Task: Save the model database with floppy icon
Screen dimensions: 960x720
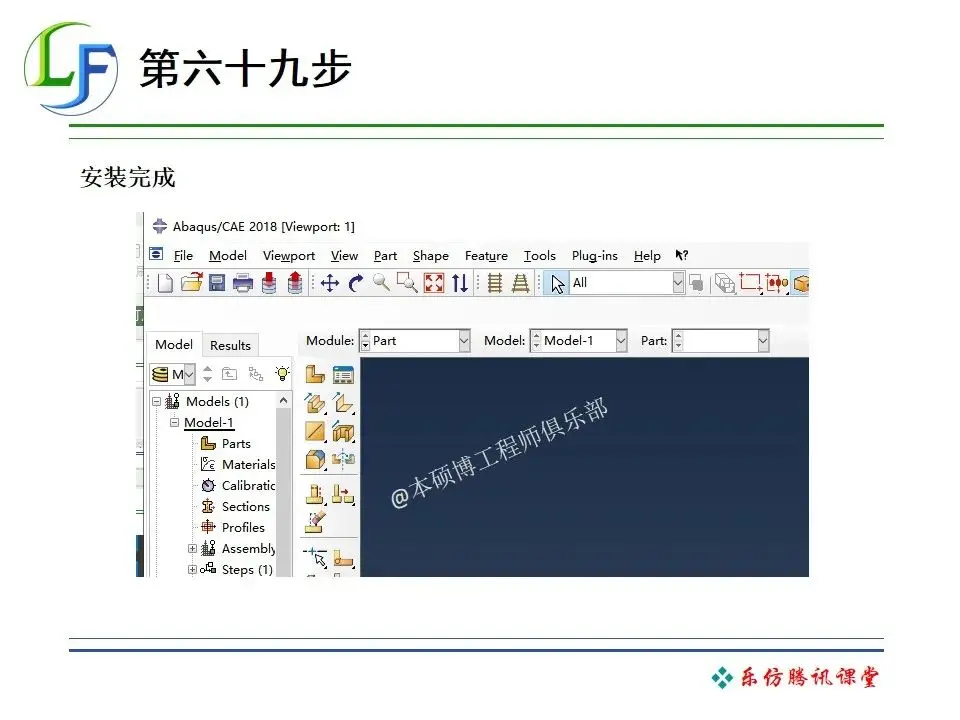Action: pyautogui.click(x=217, y=283)
